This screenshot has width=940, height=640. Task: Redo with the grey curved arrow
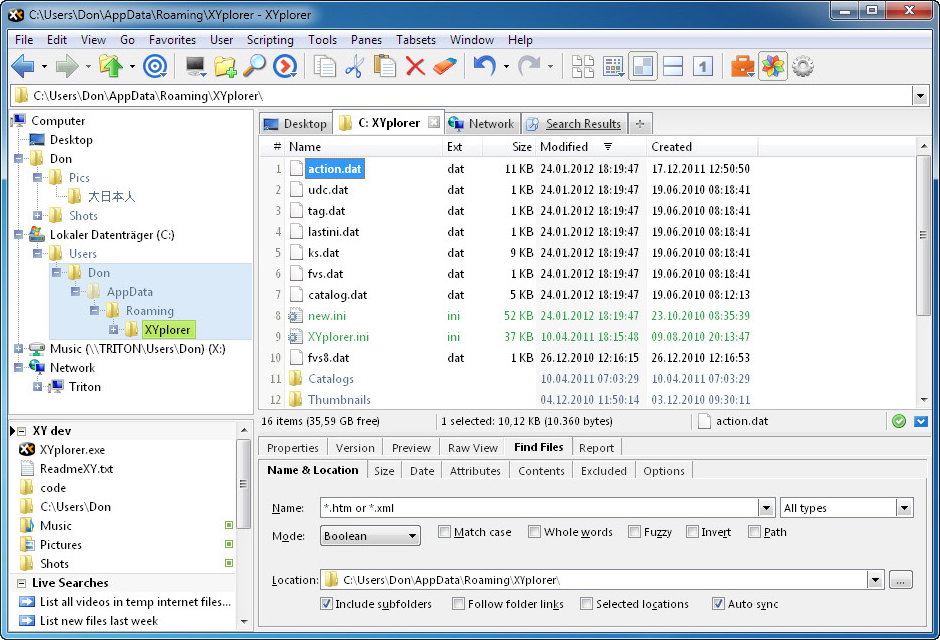[x=529, y=66]
